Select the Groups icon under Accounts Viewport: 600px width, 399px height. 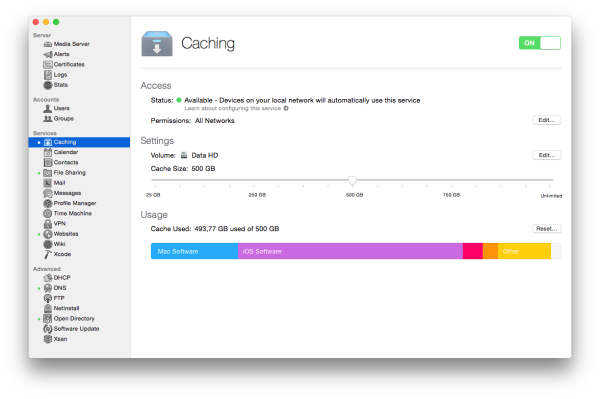[47, 119]
